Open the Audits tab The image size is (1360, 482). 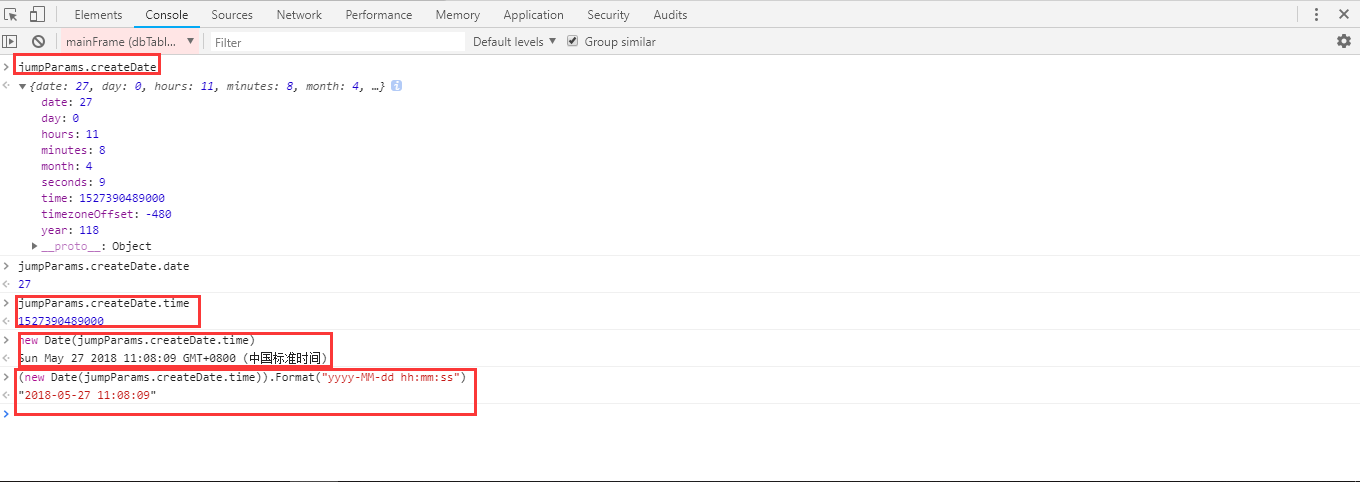tap(670, 15)
